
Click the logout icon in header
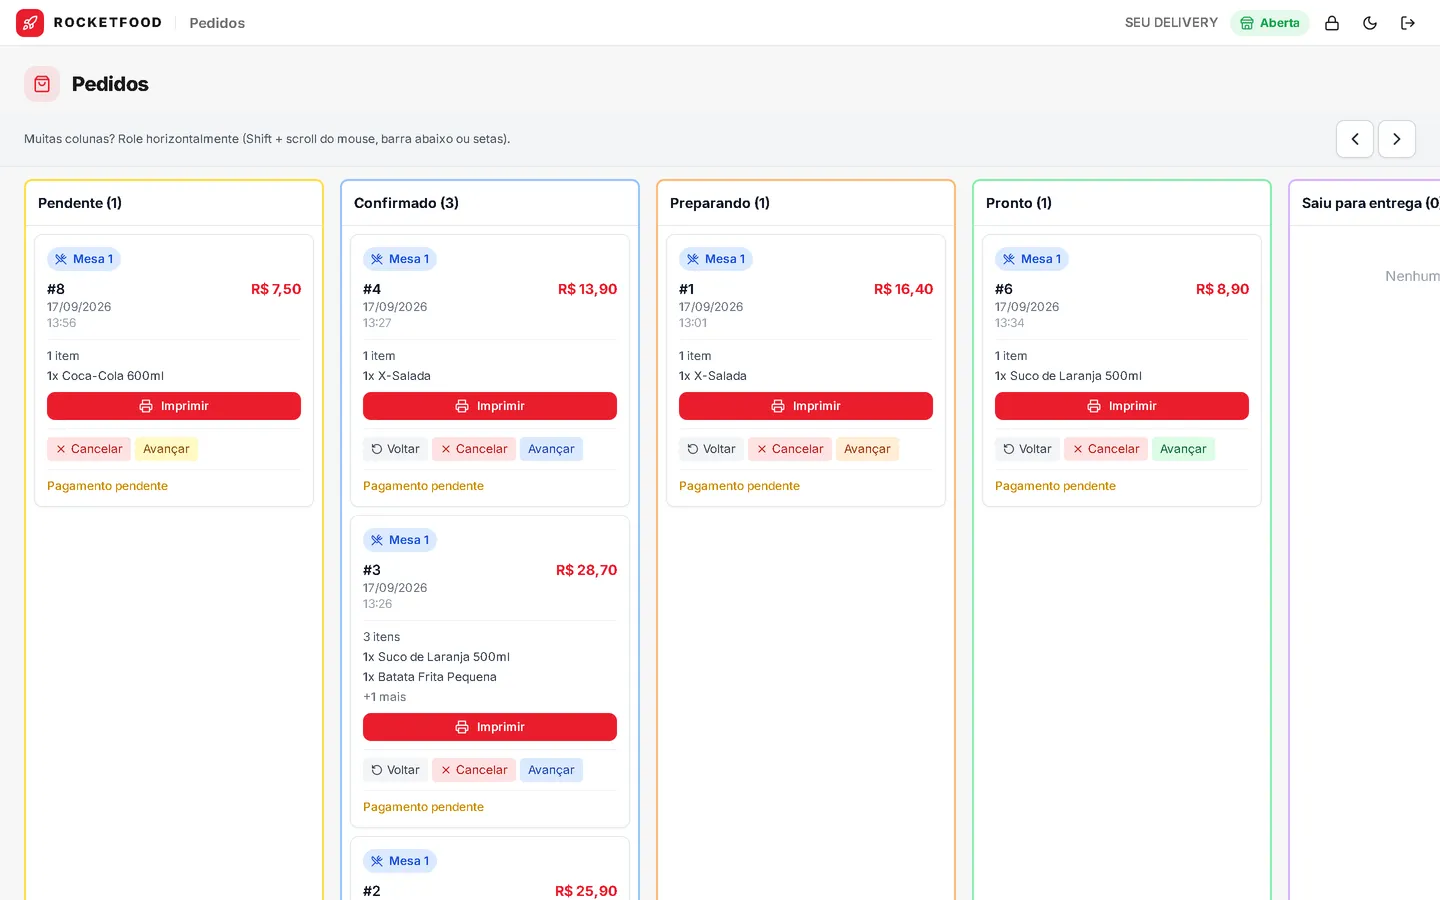(x=1408, y=23)
